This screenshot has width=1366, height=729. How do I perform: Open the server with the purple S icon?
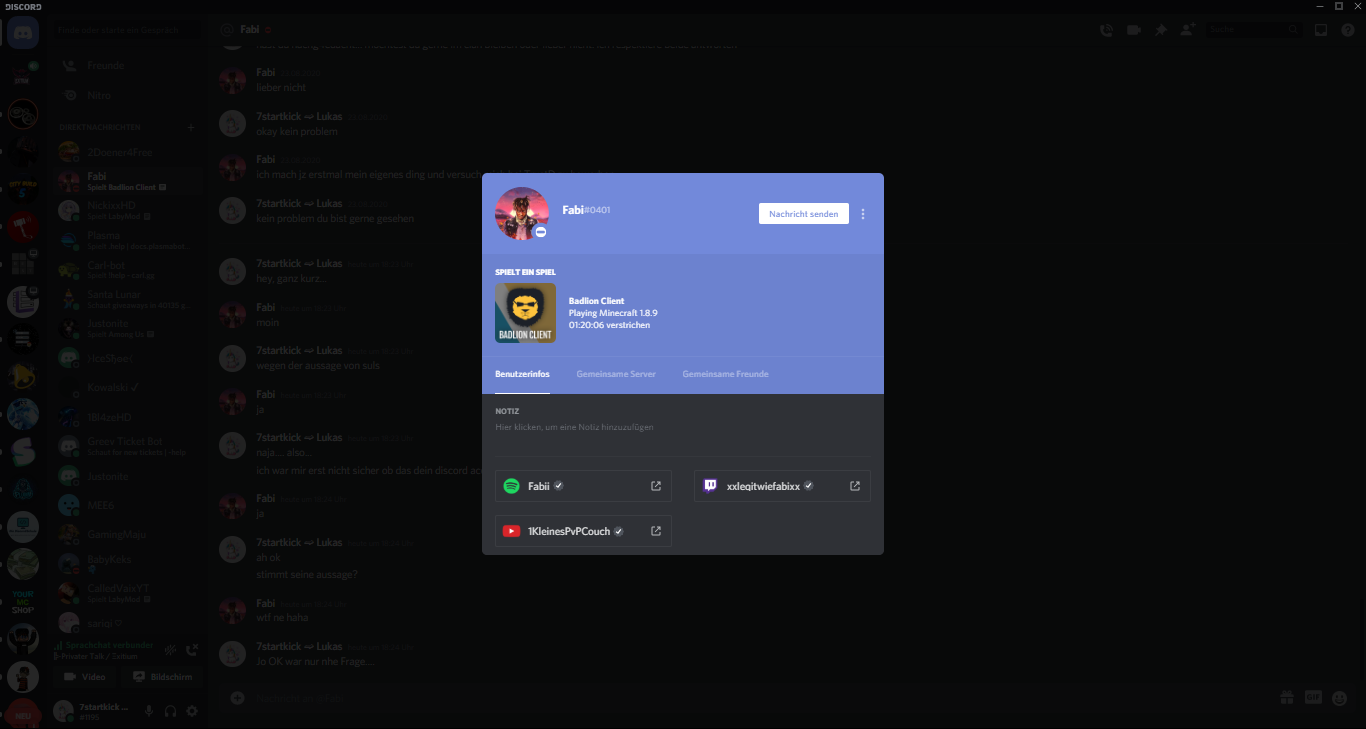click(x=23, y=450)
